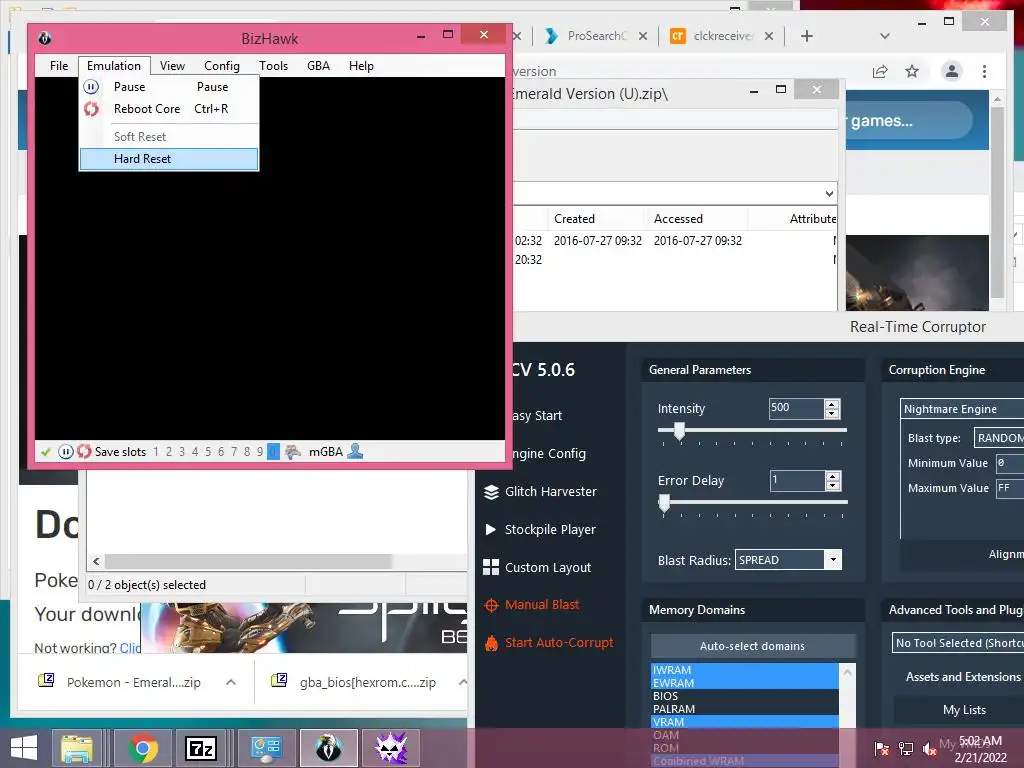Select highlighted save slot 0
The image size is (1024, 768).
(x=273, y=451)
